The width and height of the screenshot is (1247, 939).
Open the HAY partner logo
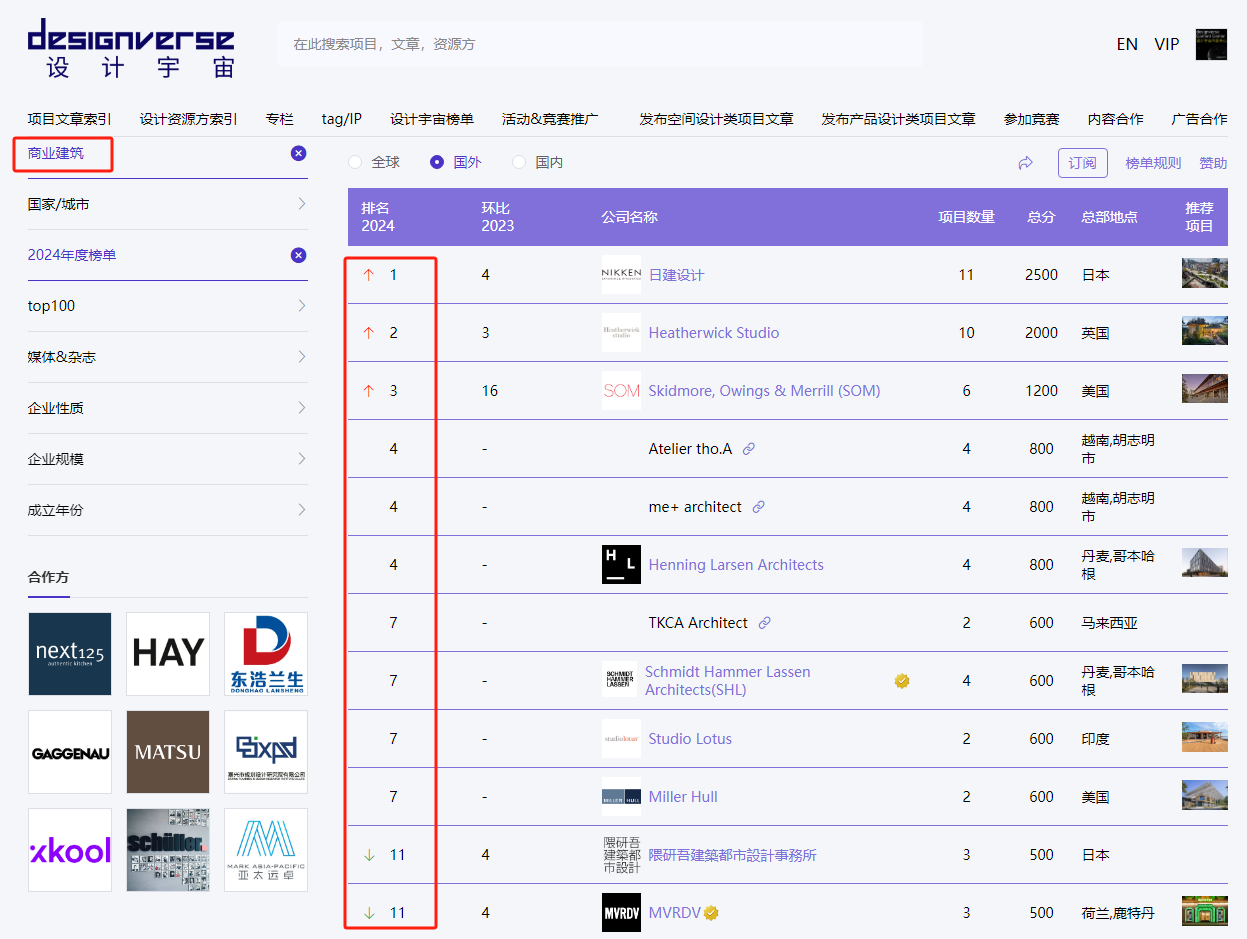point(168,654)
